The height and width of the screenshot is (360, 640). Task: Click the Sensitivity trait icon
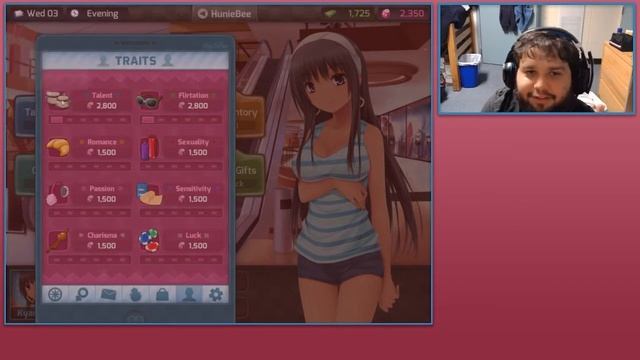coord(149,194)
